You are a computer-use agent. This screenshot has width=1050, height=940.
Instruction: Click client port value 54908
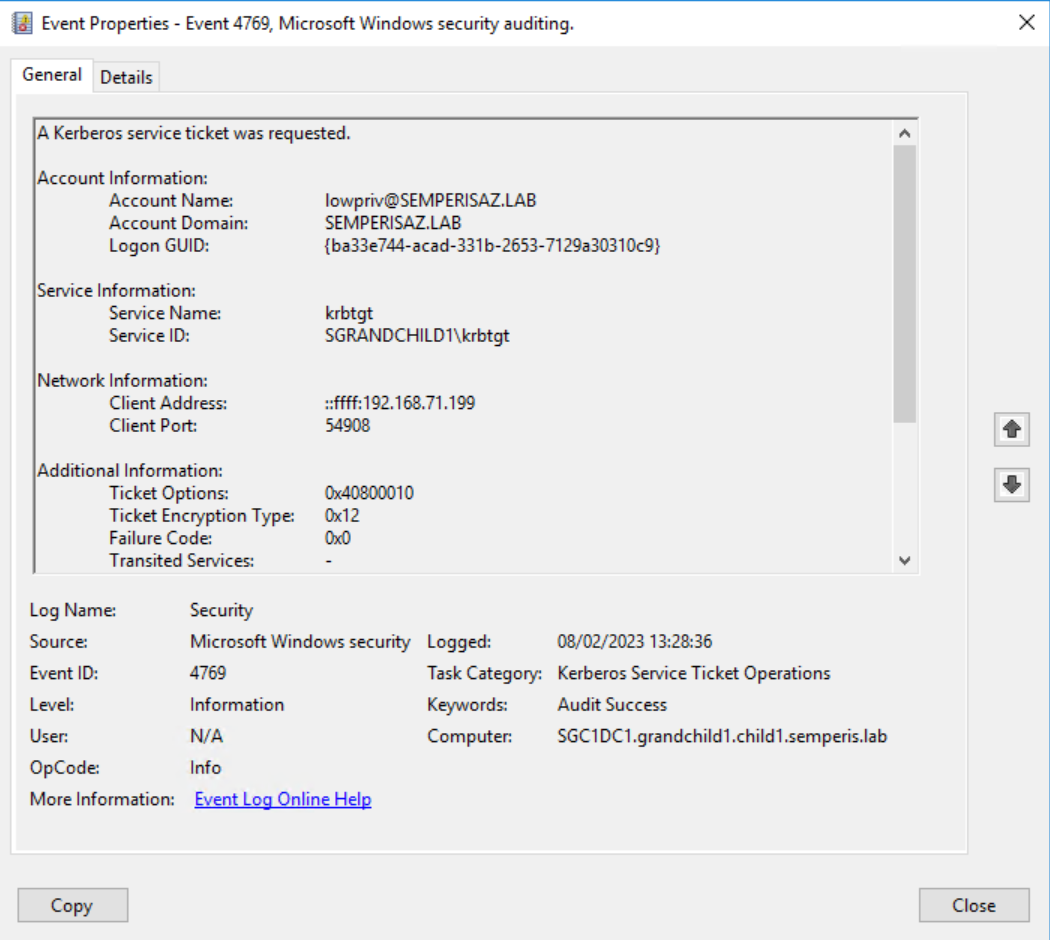(x=348, y=425)
